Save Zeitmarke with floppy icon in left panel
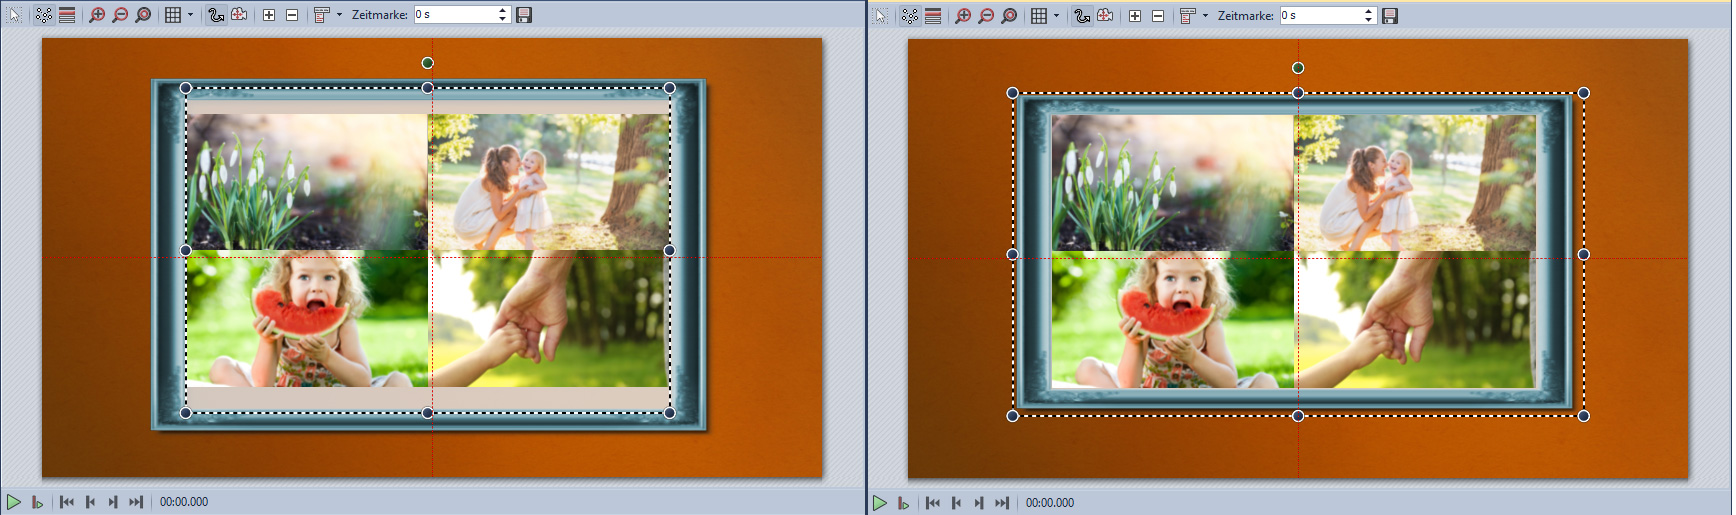The image size is (1736, 515). (524, 15)
